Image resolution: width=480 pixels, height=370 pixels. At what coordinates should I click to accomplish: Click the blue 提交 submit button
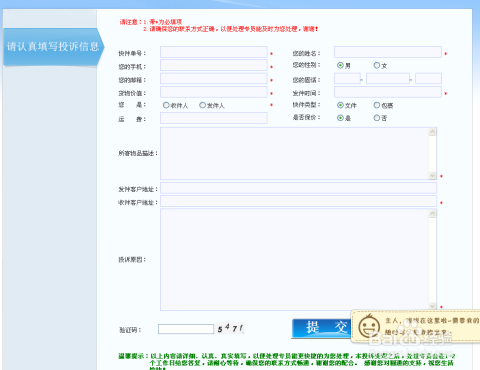click(x=321, y=328)
